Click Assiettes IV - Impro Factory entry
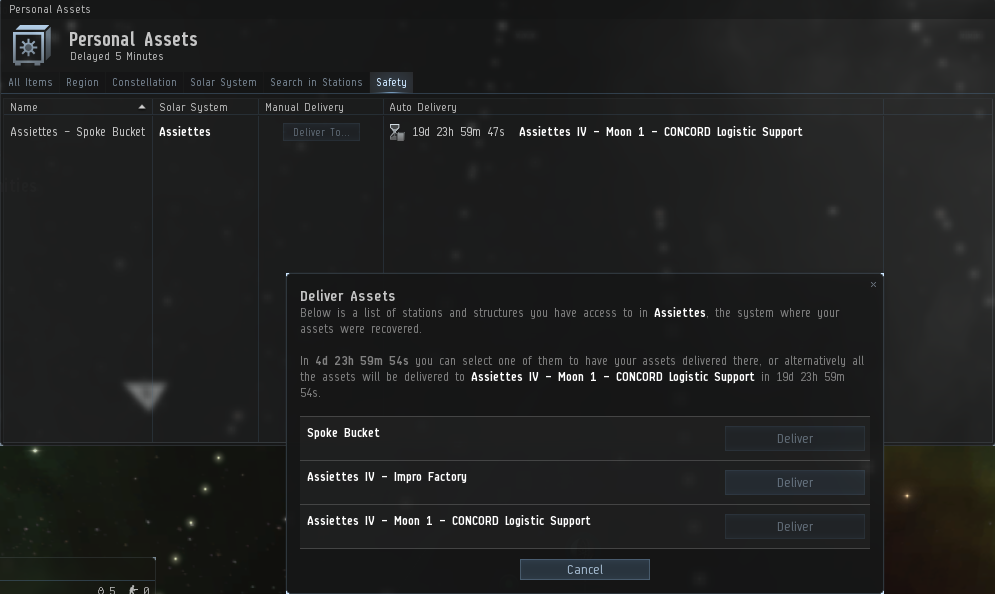This screenshot has width=995, height=594. 387,477
